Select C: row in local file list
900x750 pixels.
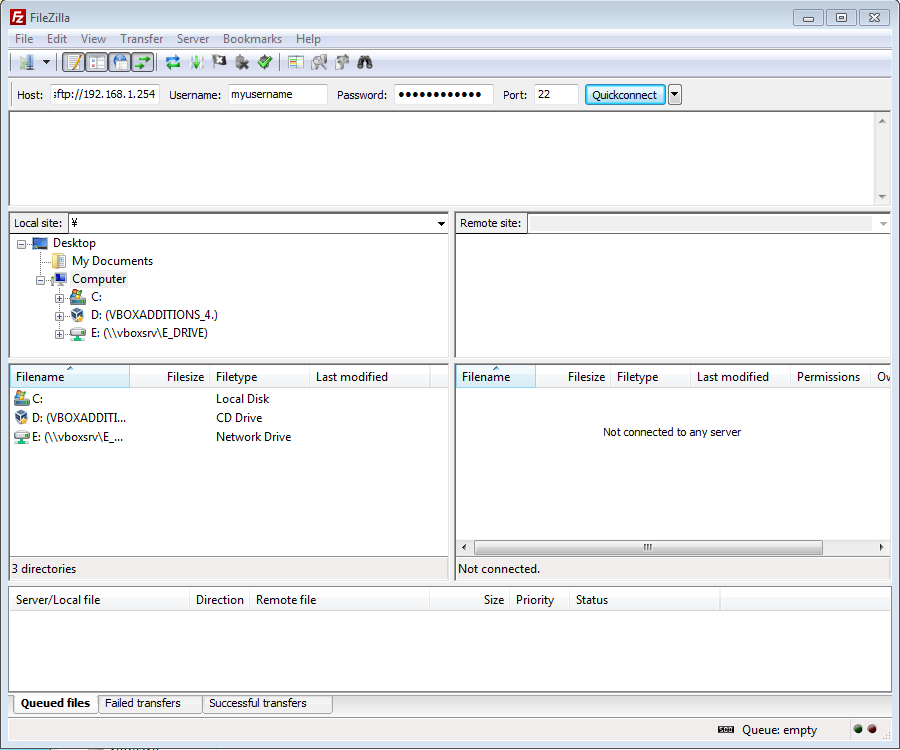(228, 399)
